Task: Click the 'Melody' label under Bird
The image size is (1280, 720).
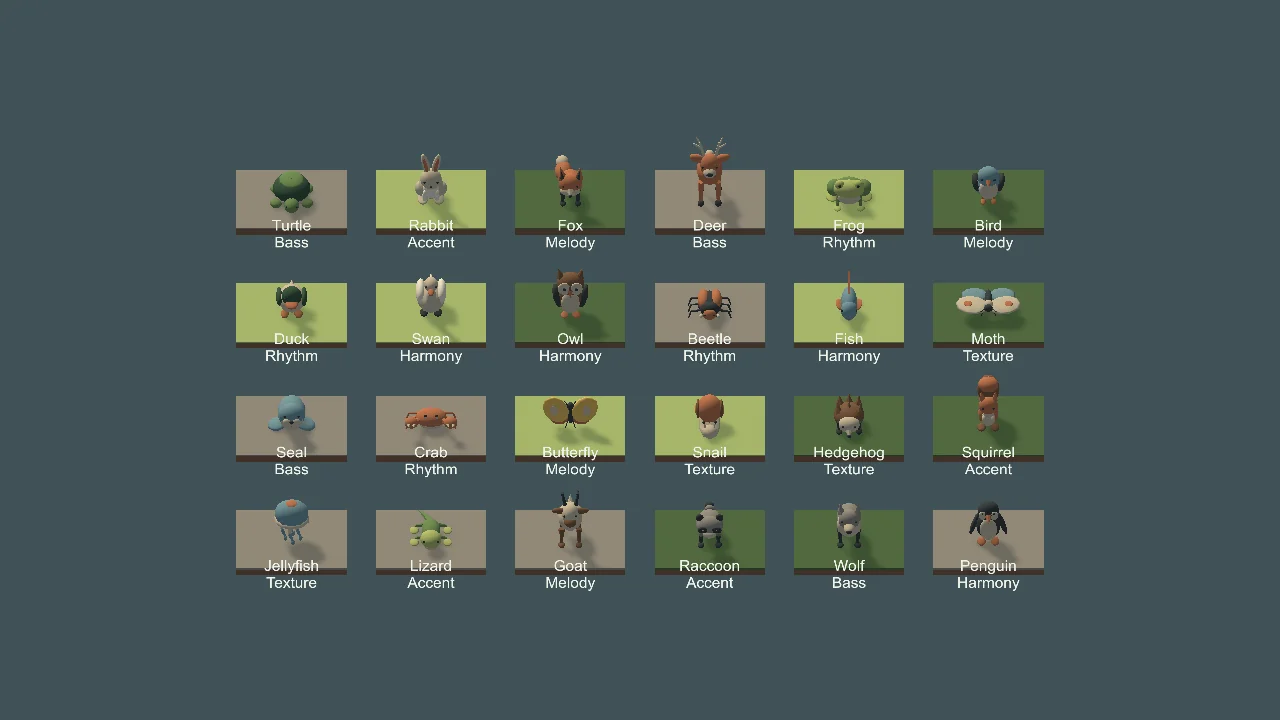Action: pos(988,243)
